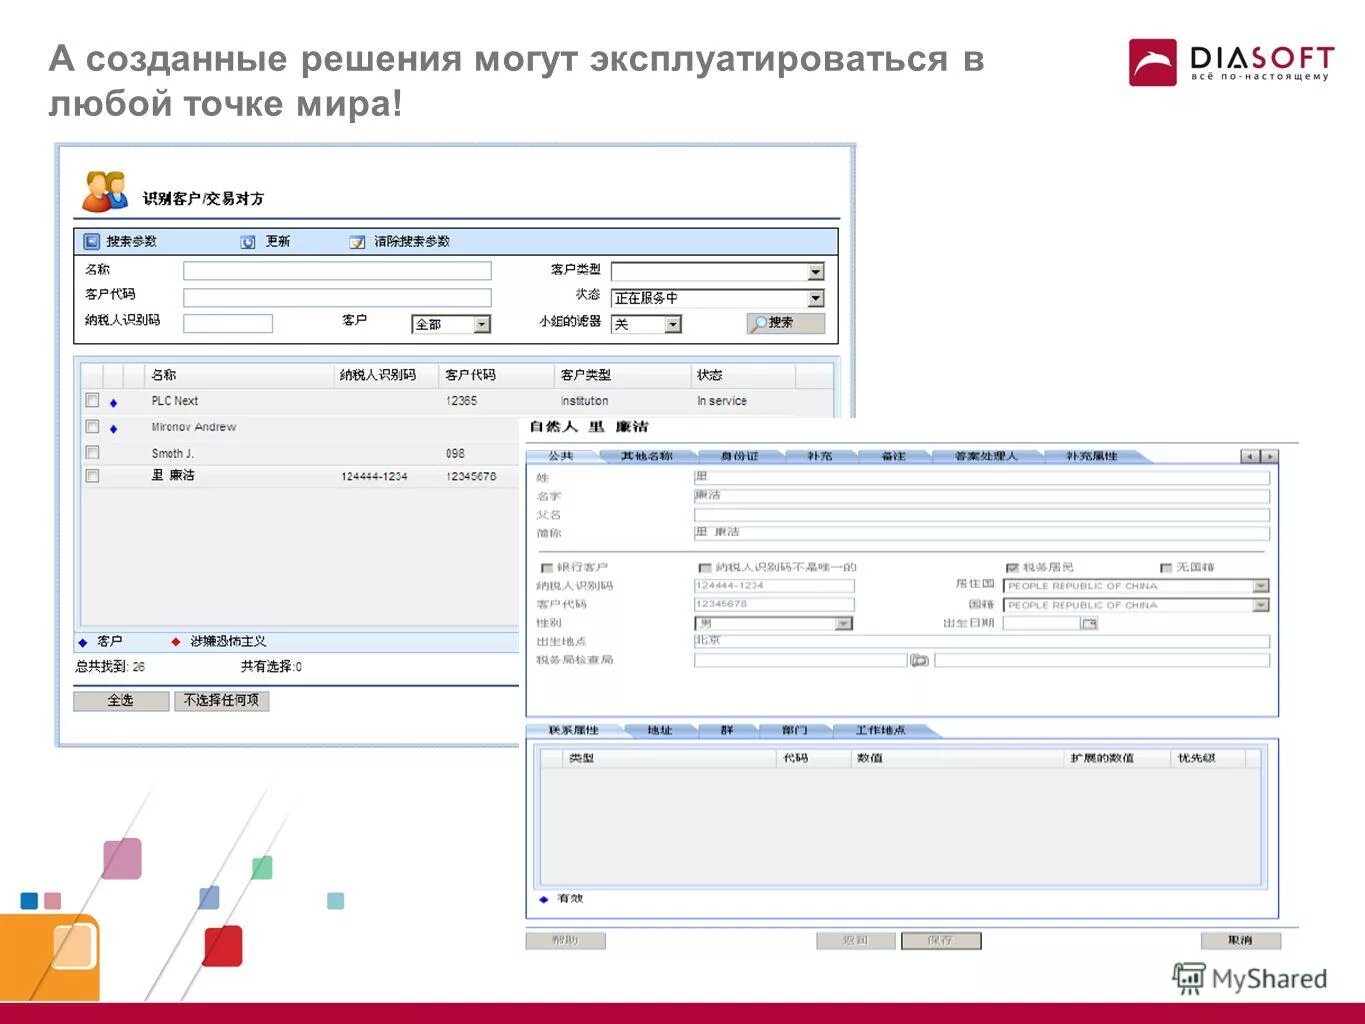Click the magnifier 搜索 search icon
The height and width of the screenshot is (1024, 1365).
[762, 322]
